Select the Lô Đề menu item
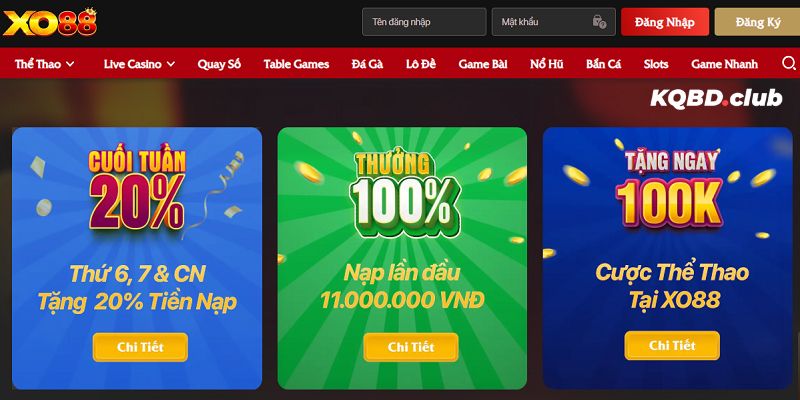This screenshot has width=800, height=400. point(421,64)
